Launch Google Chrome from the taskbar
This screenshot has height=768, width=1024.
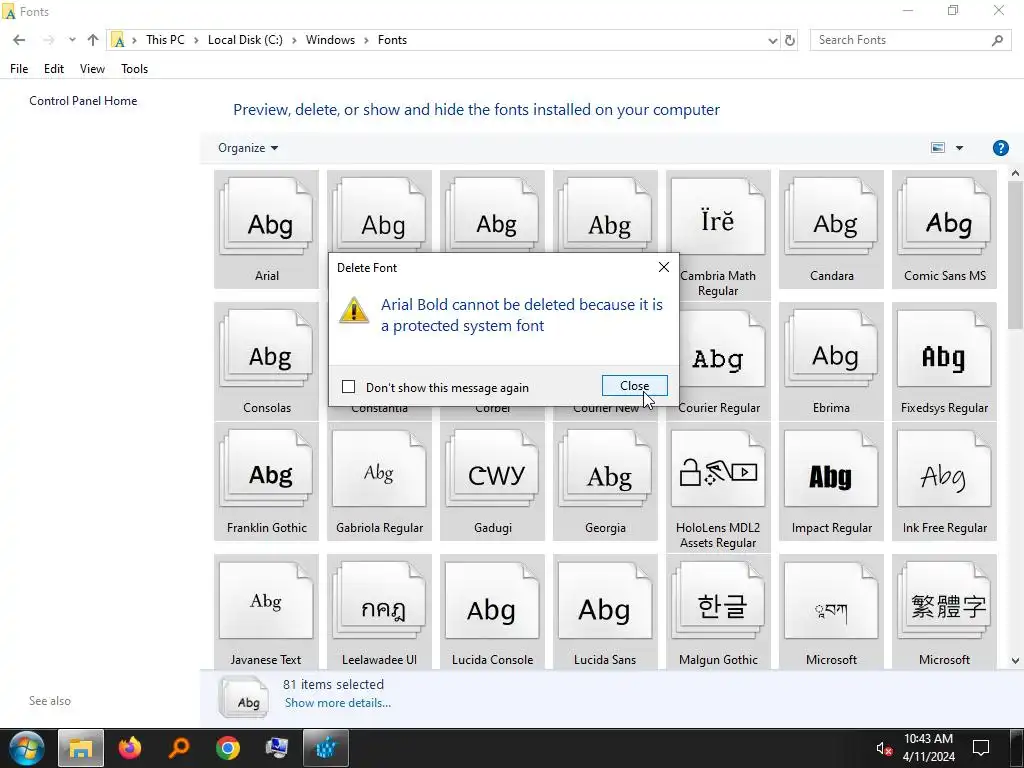pos(228,748)
